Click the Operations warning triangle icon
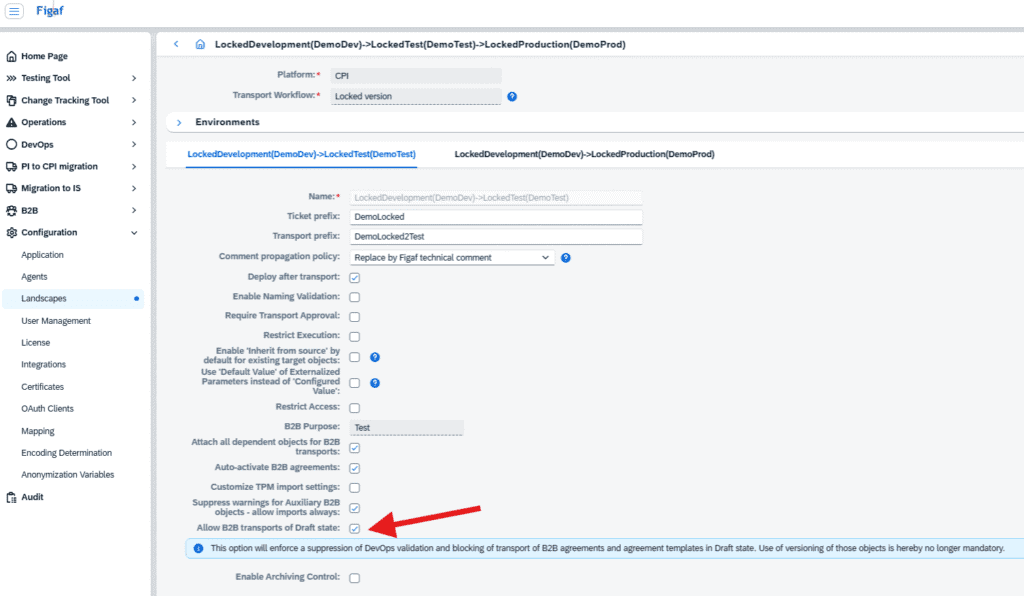Screen dimensions: 1024x596 pos(11,122)
